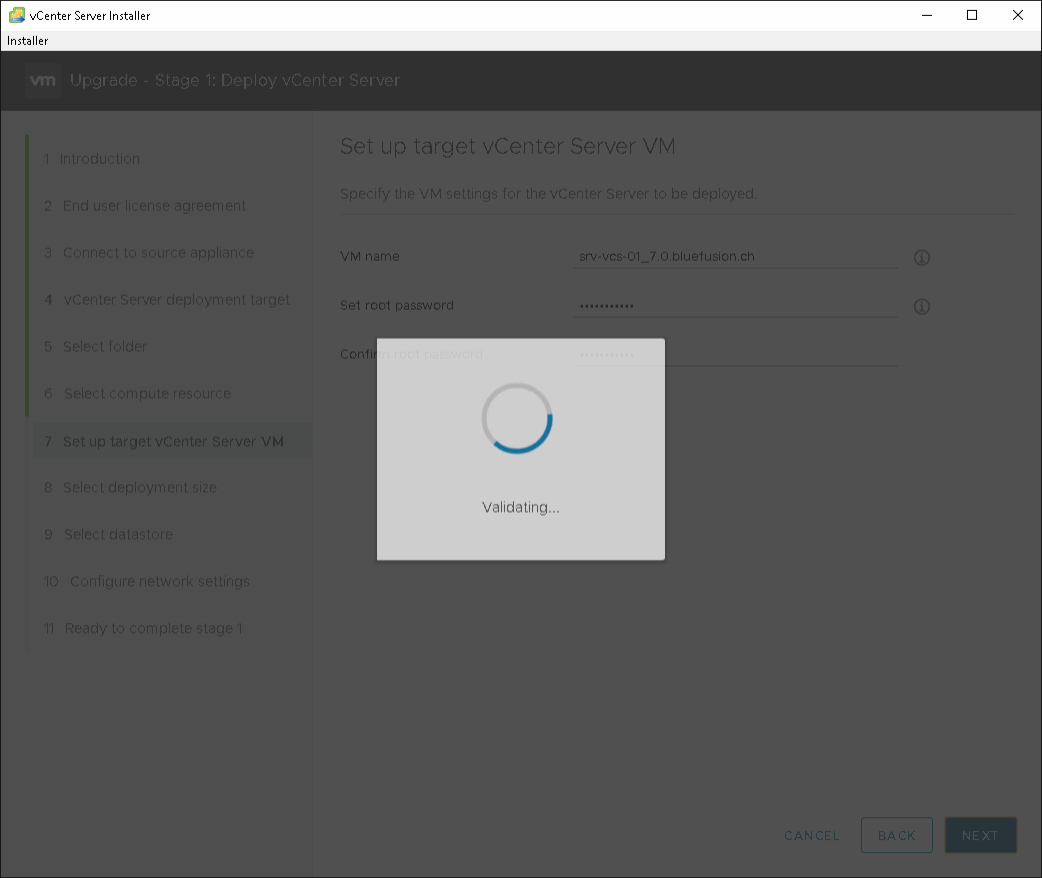Focus the Set root password field

point(735,306)
